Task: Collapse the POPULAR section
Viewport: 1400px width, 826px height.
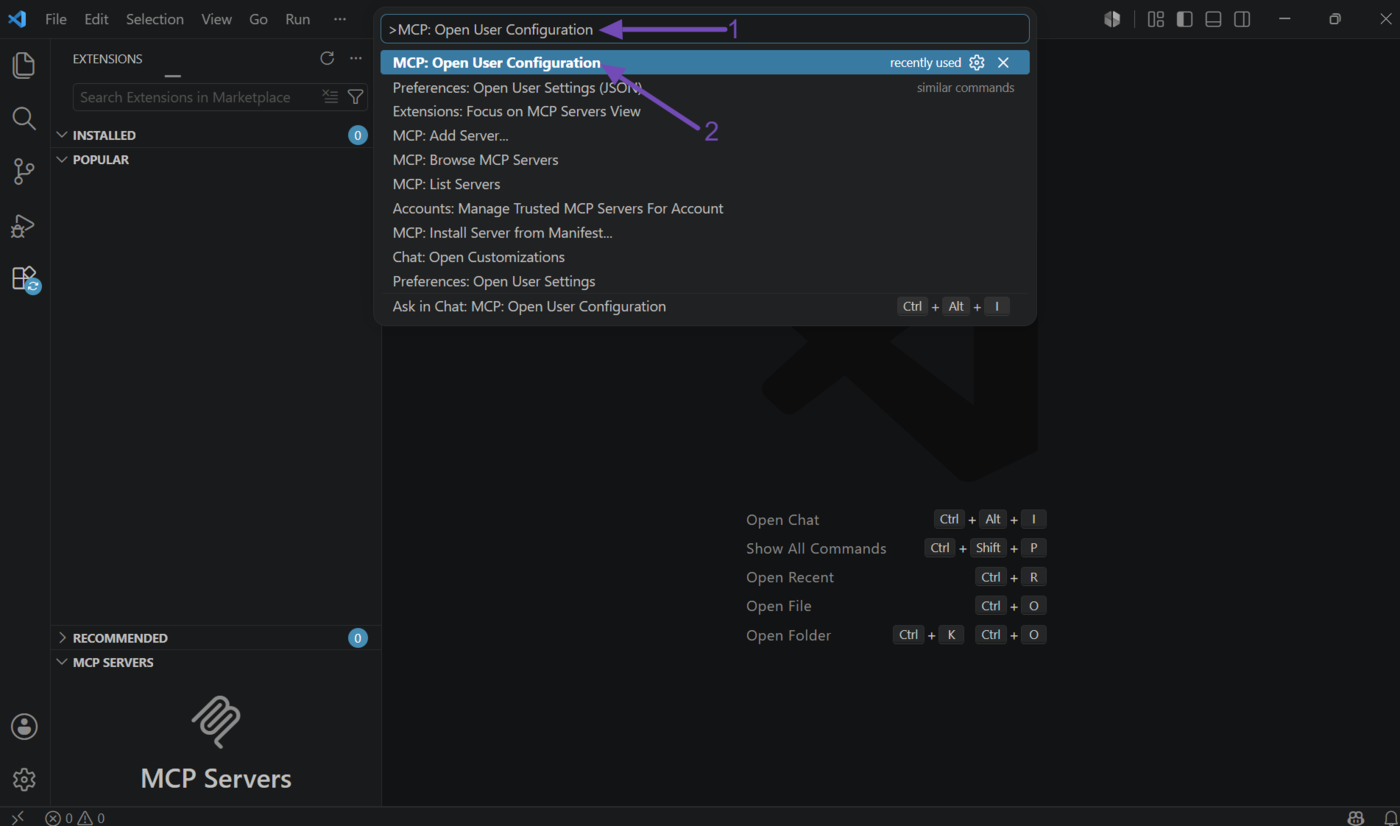Action: (62, 160)
